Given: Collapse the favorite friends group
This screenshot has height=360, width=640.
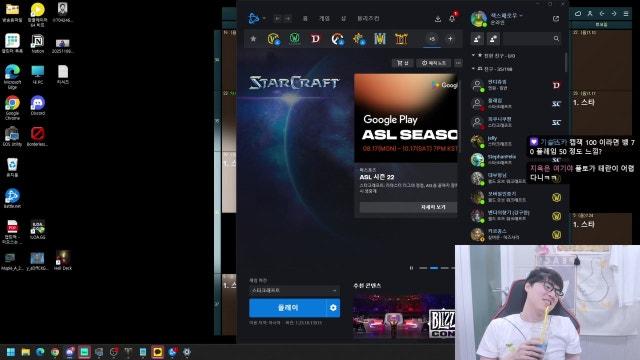Looking at the screenshot, I should point(473,55).
